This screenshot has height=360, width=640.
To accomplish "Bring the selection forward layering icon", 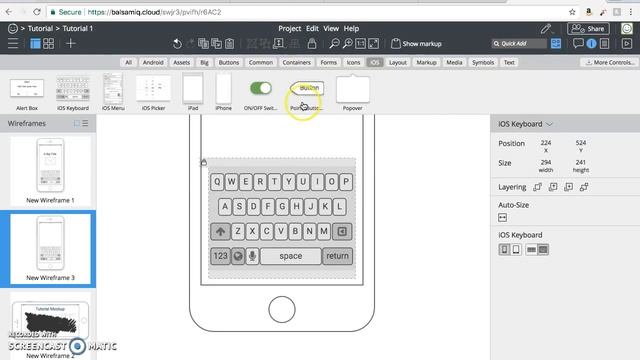I will [553, 187].
